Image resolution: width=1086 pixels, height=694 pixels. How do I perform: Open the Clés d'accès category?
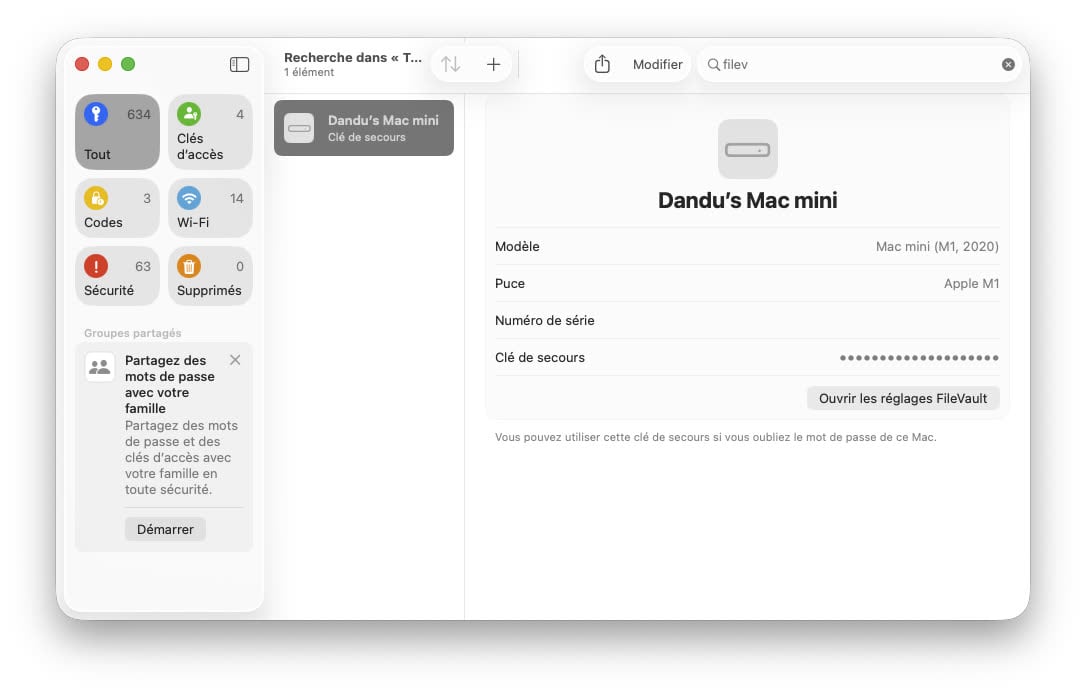click(x=210, y=132)
